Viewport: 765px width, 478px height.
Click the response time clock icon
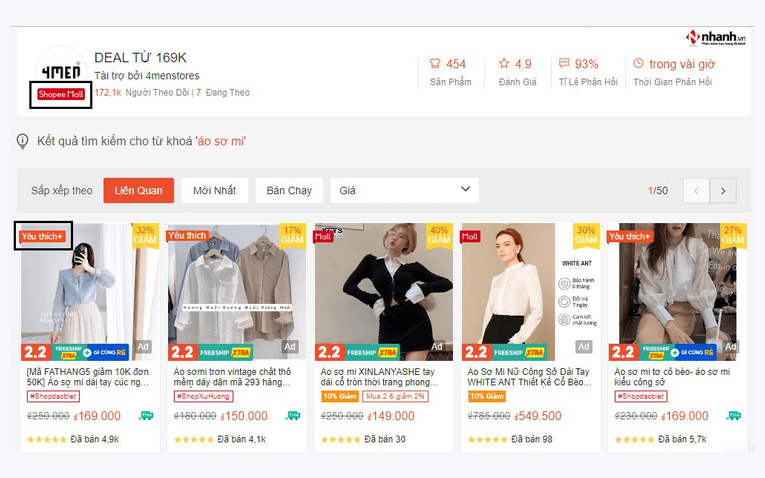coord(638,63)
